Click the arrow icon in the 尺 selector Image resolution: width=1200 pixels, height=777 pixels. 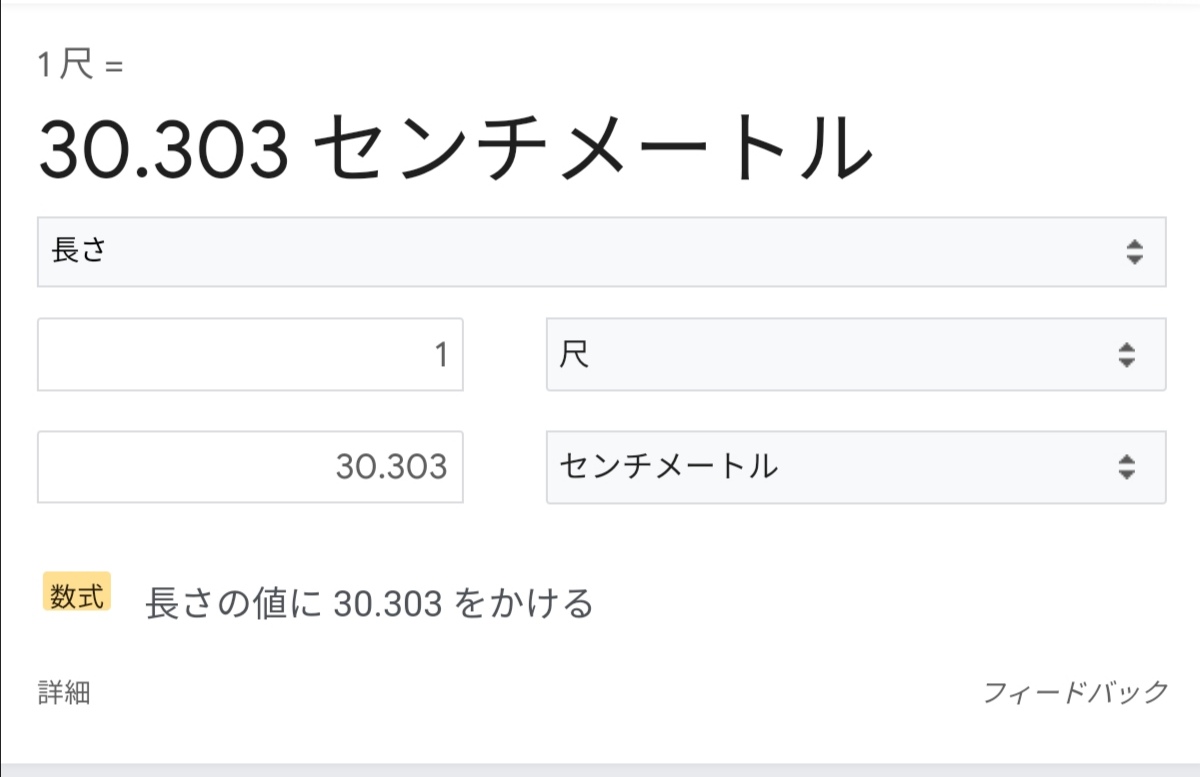pyautogui.click(x=1127, y=355)
